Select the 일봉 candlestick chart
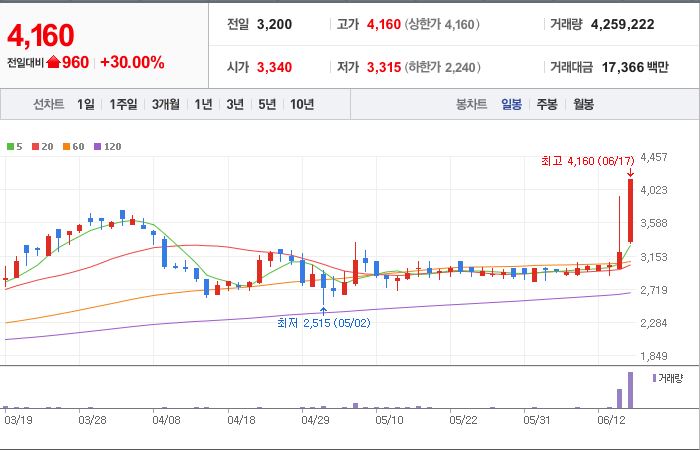The image size is (700, 450). point(511,104)
